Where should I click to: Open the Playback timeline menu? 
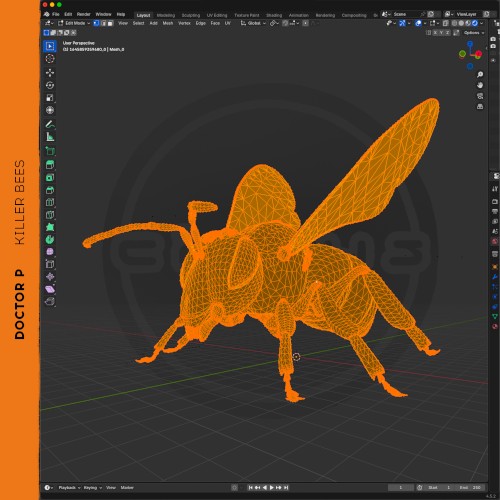coord(69,487)
